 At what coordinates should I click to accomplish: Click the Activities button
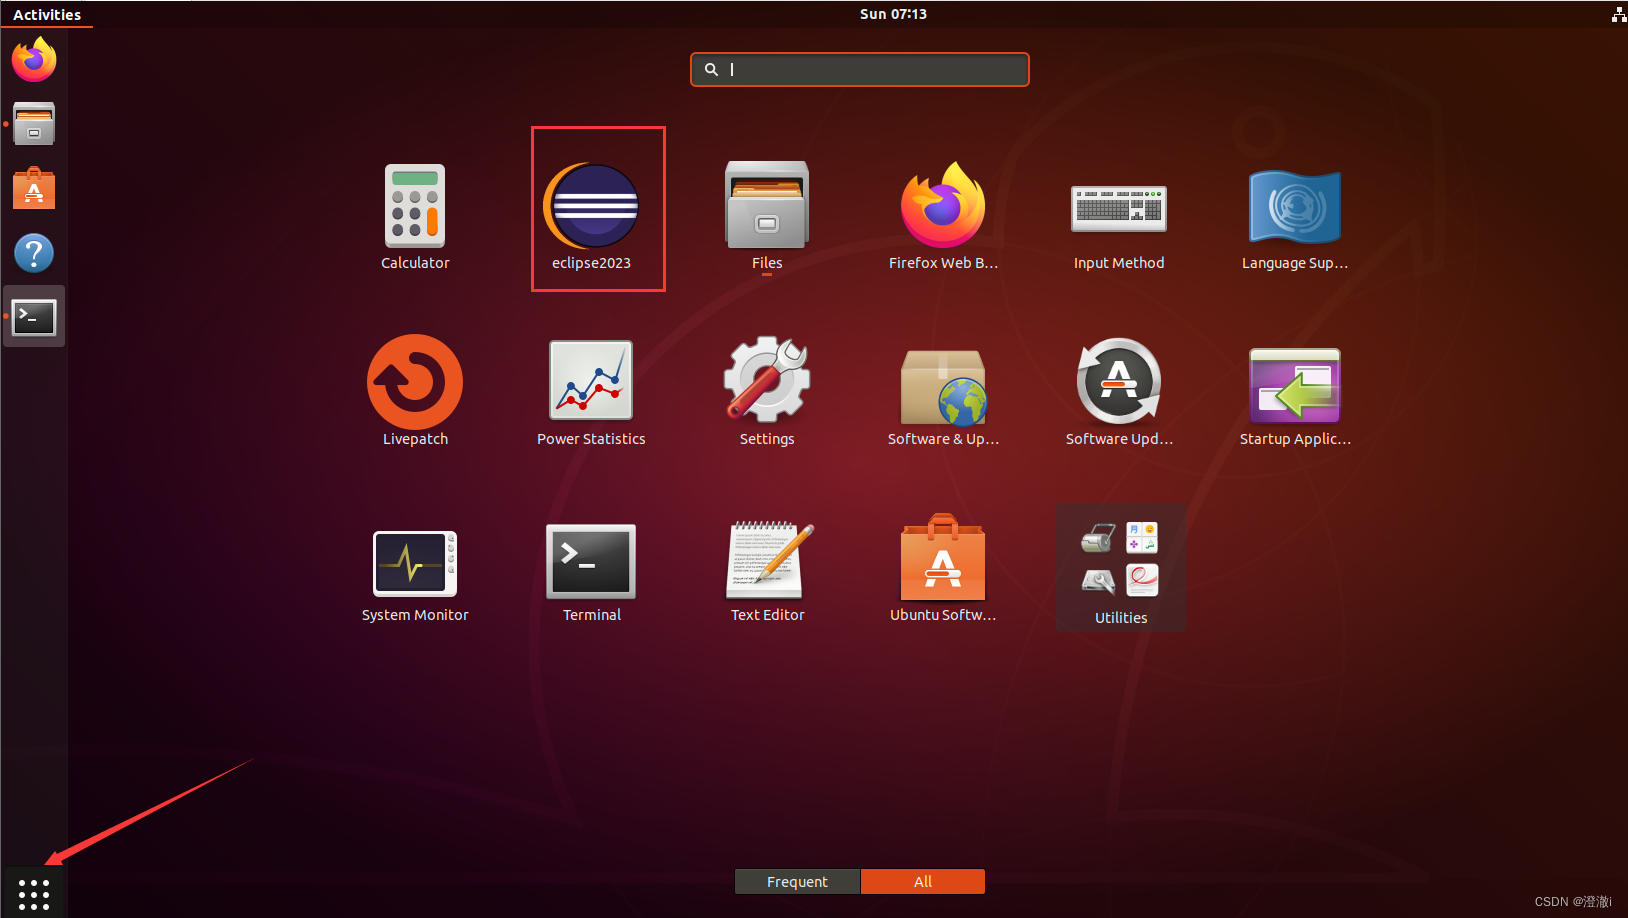pos(47,14)
